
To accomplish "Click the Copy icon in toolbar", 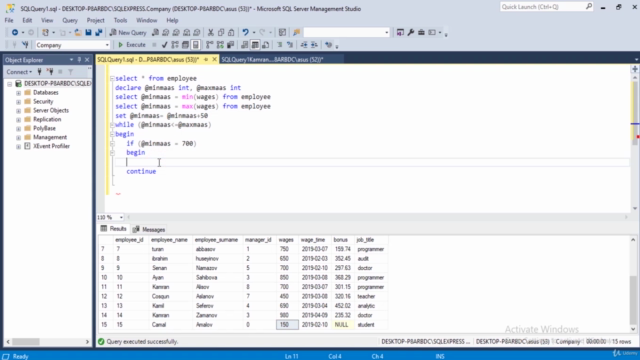I will 221,32.
